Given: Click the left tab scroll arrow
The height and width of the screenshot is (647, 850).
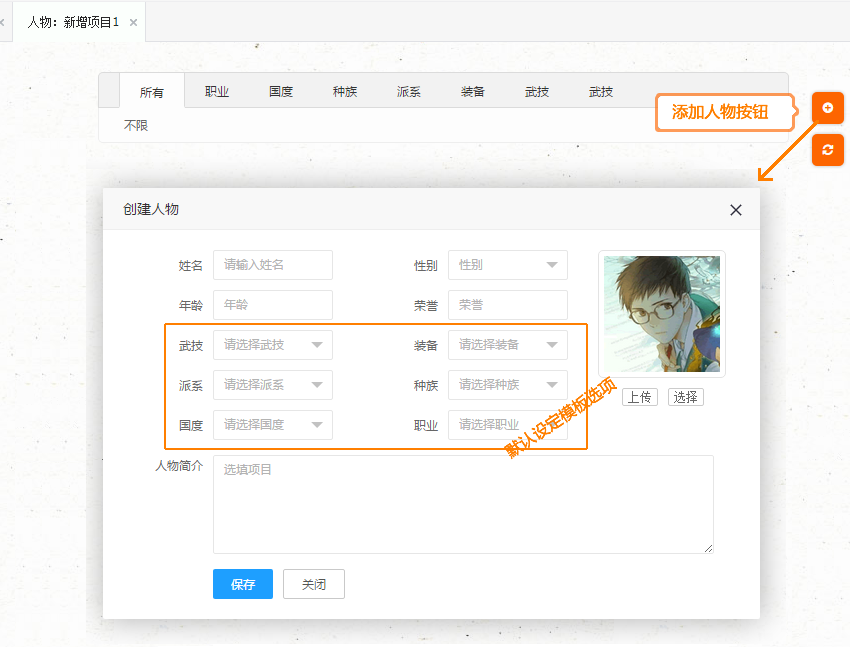Looking at the screenshot, I should (x=3, y=22).
